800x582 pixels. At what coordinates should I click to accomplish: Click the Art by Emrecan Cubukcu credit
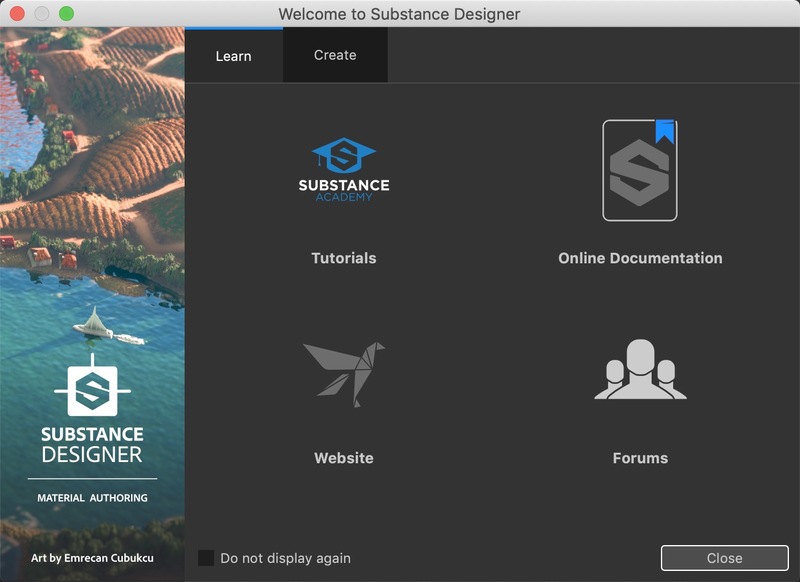coord(92,558)
